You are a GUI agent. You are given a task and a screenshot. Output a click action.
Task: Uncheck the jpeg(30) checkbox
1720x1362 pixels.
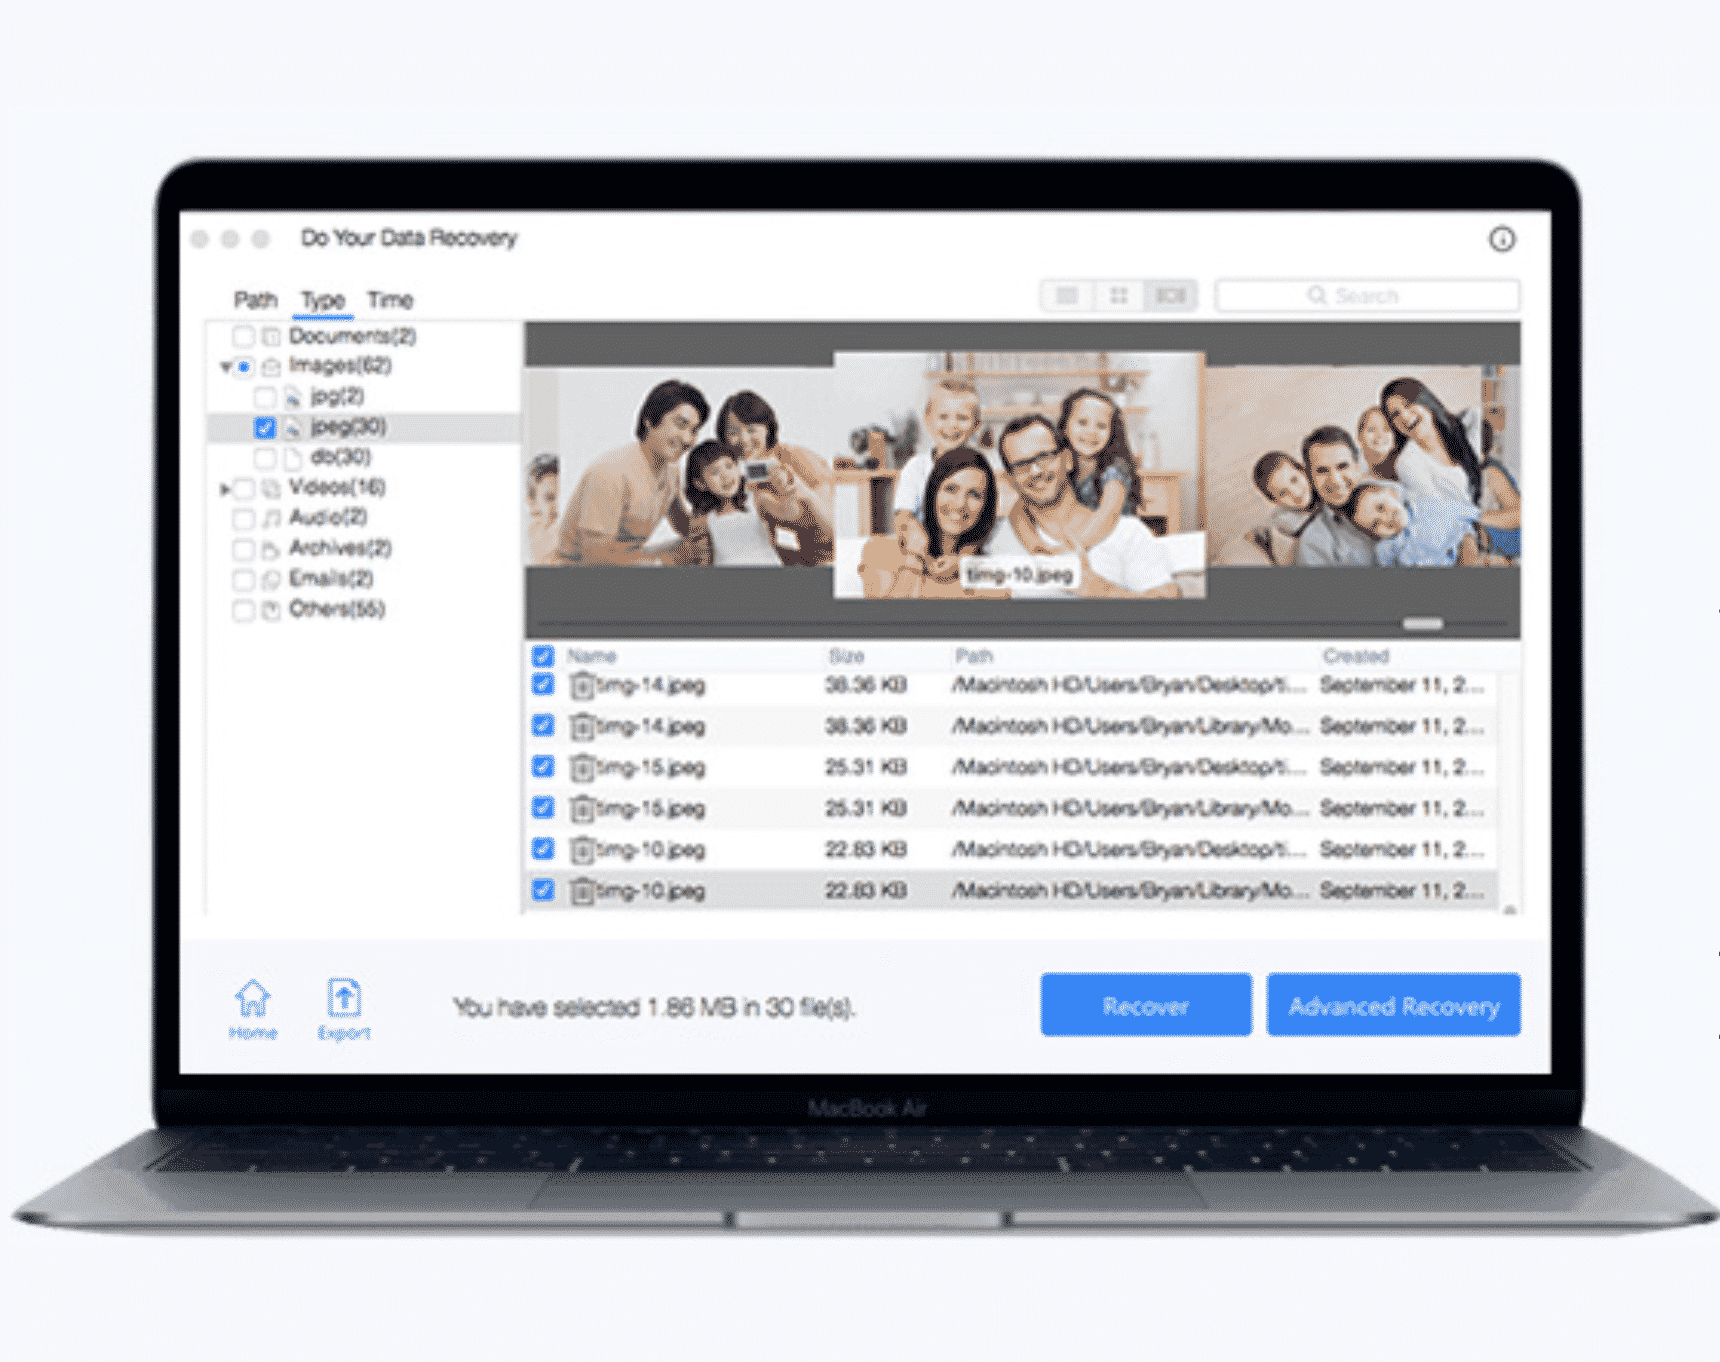tap(265, 428)
